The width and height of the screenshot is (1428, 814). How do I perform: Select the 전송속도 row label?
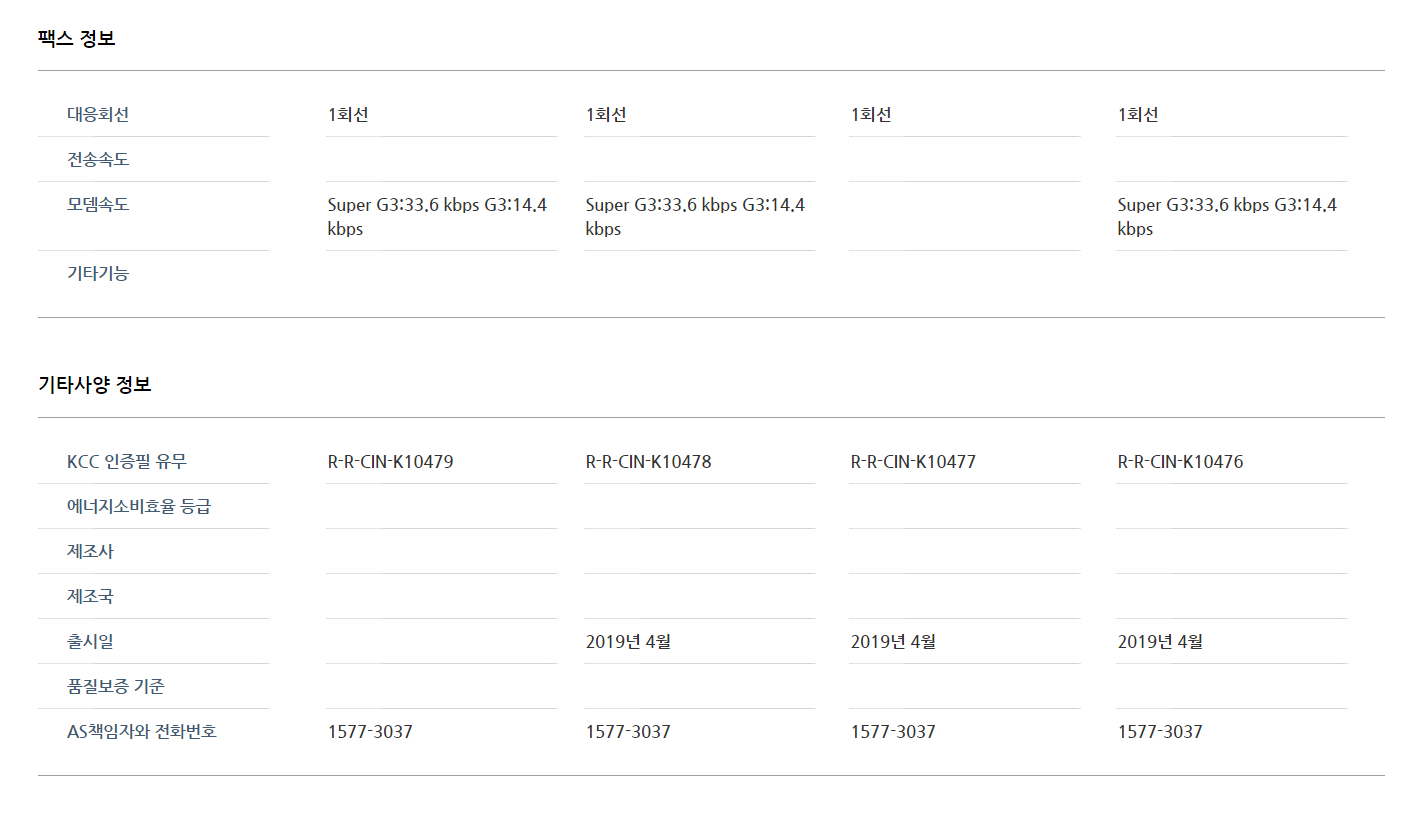click(98, 159)
